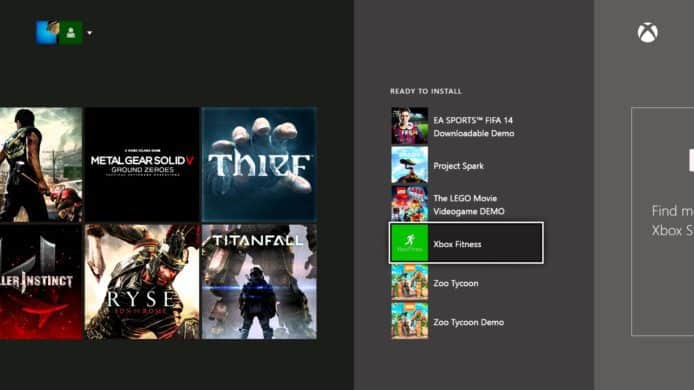
Task: Open the Xbox logo icon
Action: (648, 33)
